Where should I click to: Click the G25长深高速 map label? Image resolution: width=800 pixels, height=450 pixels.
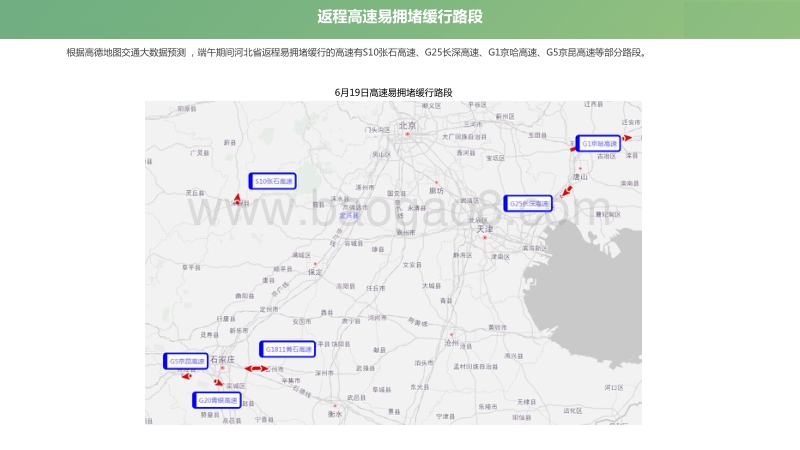click(528, 204)
